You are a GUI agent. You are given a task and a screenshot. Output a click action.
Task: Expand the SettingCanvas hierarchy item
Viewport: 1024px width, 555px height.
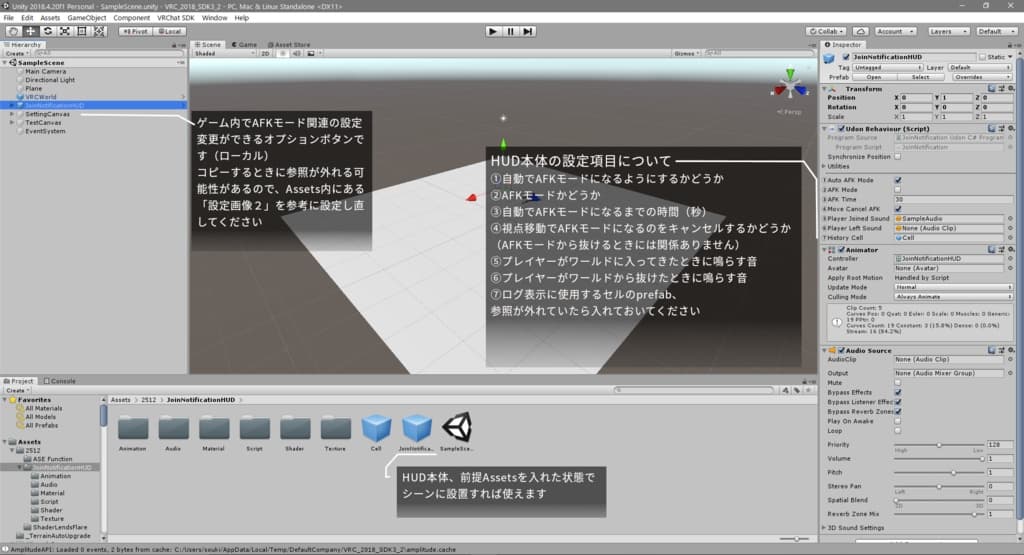click(x=12, y=114)
